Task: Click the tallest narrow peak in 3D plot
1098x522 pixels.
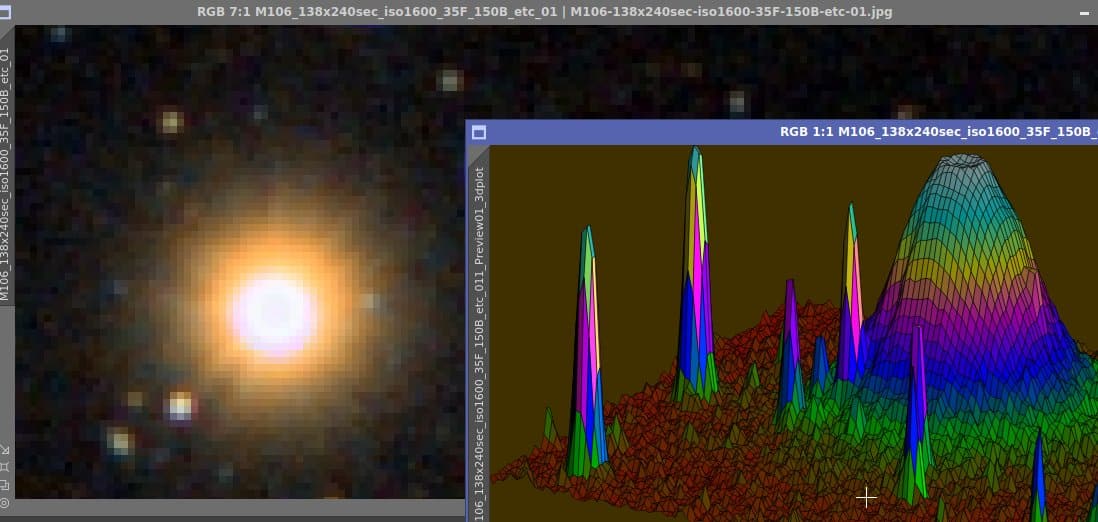Action: (695, 273)
